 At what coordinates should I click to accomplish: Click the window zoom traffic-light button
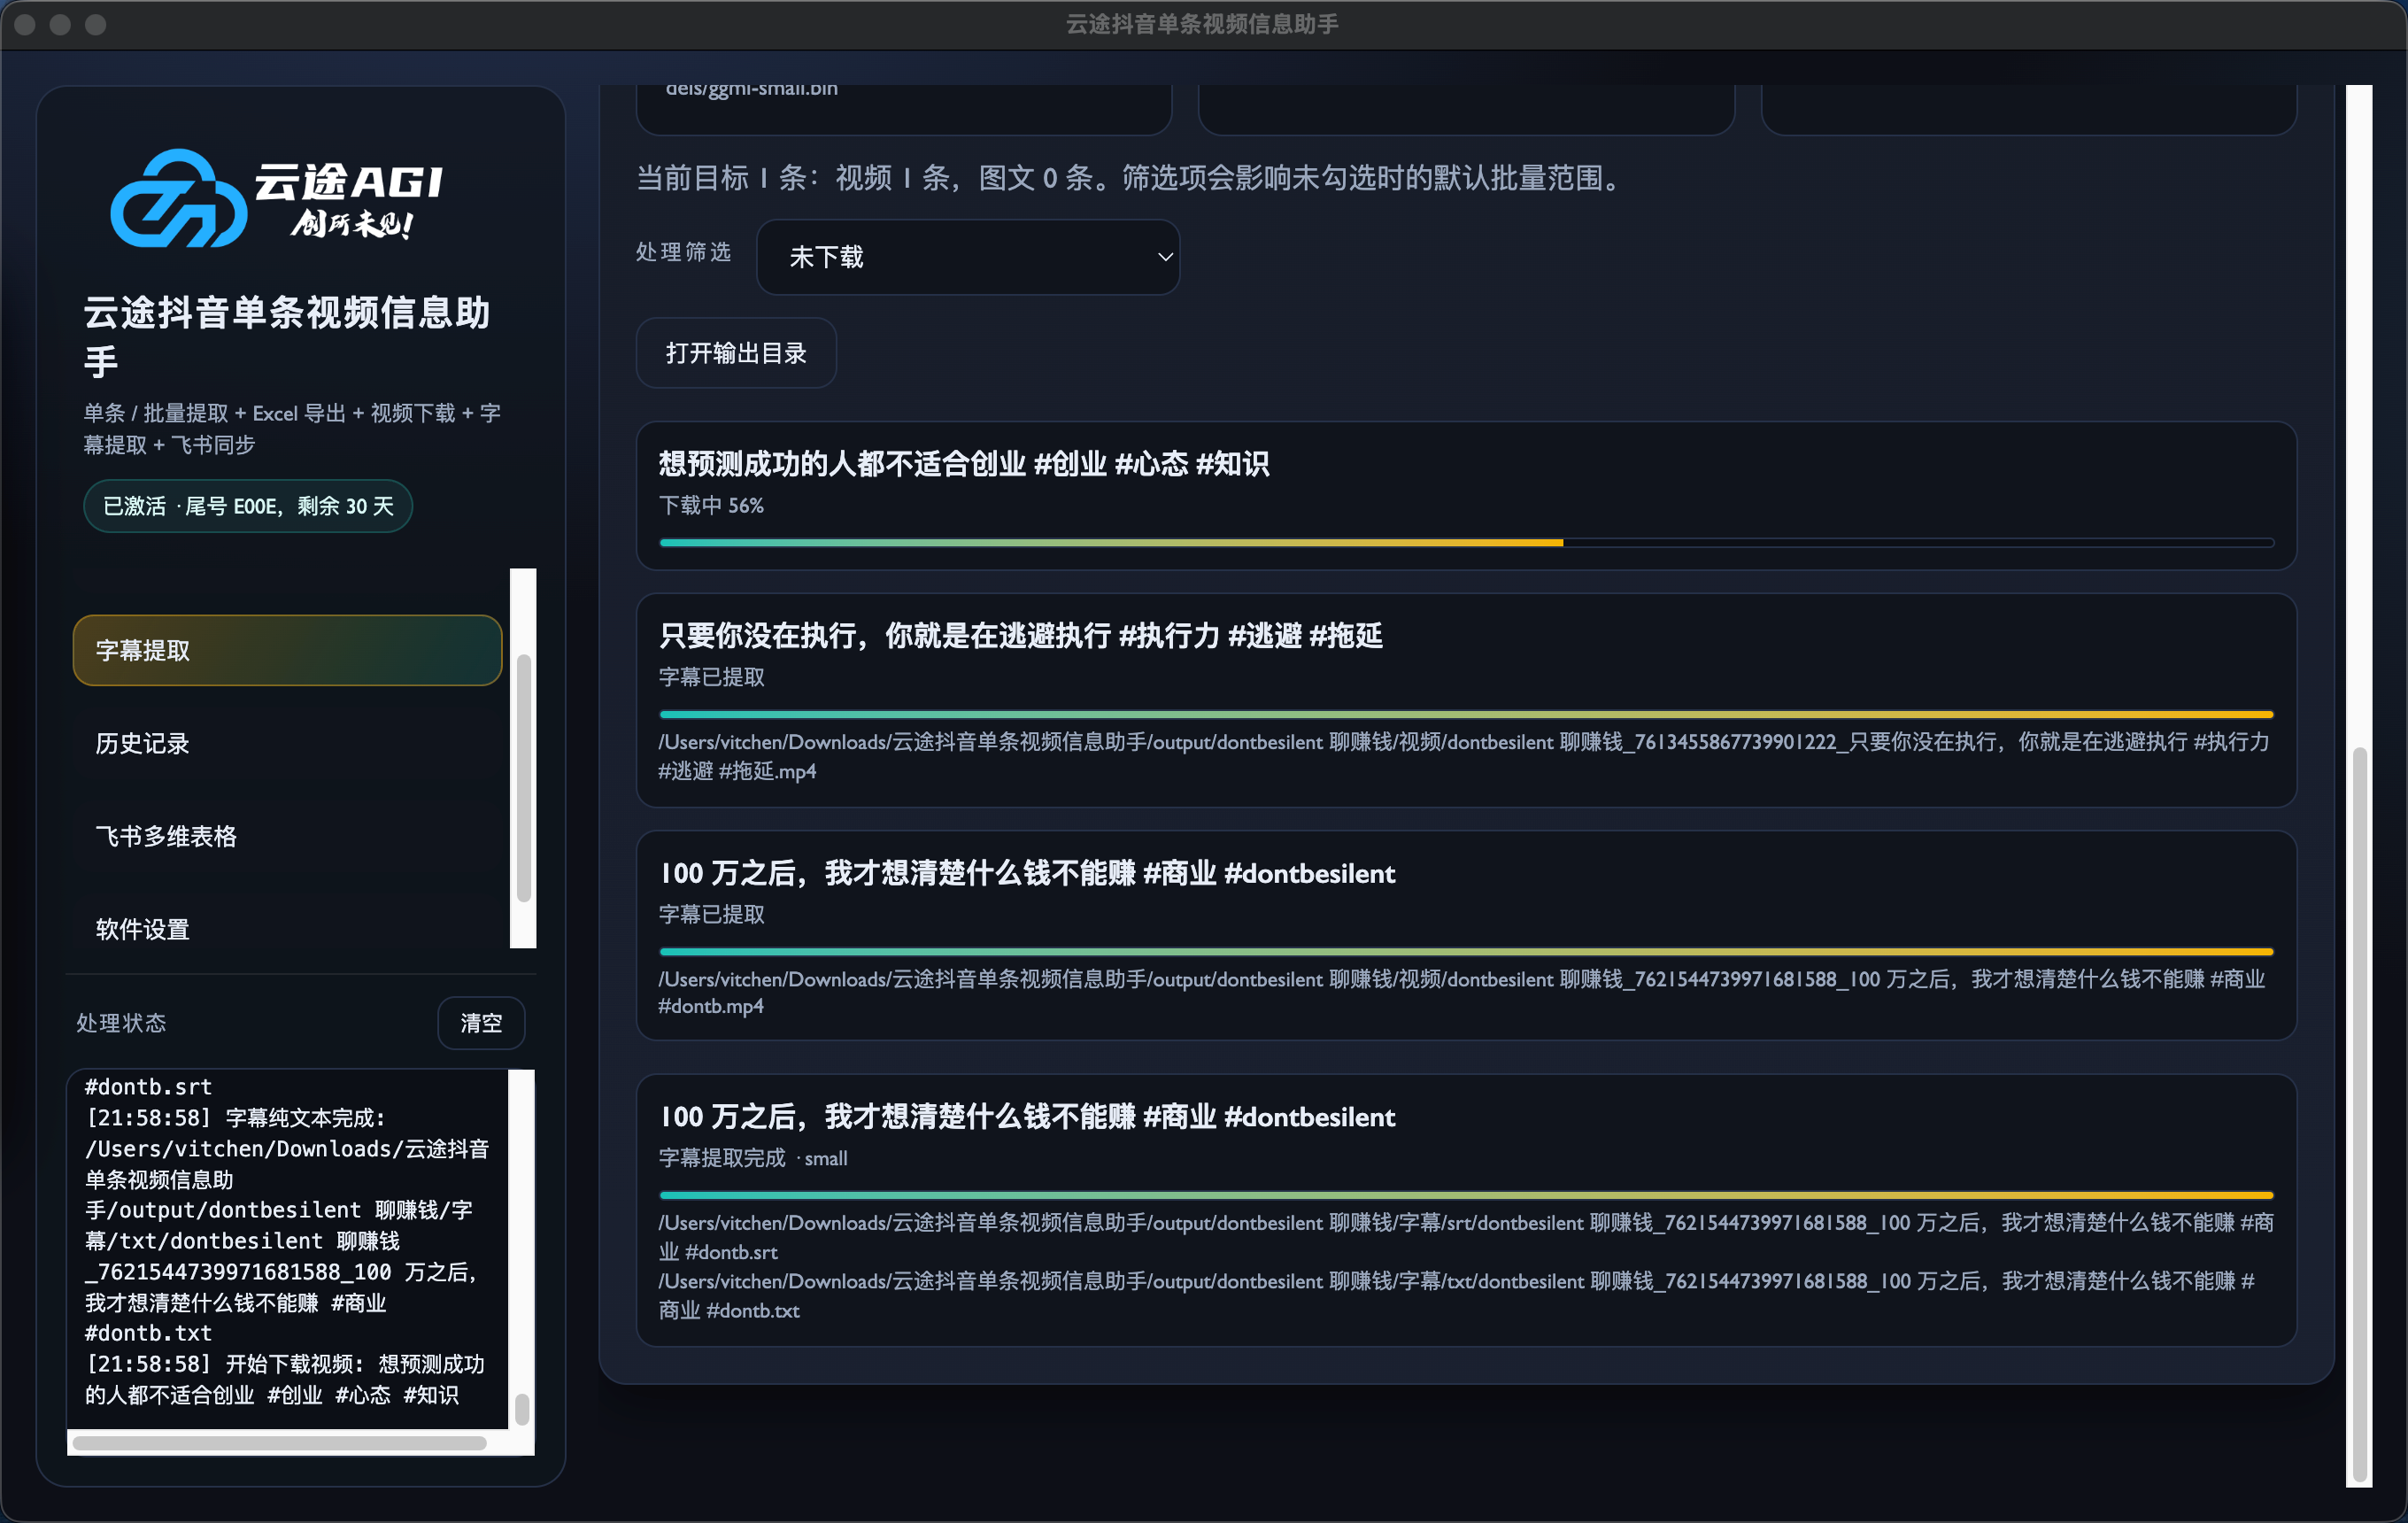point(96,24)
